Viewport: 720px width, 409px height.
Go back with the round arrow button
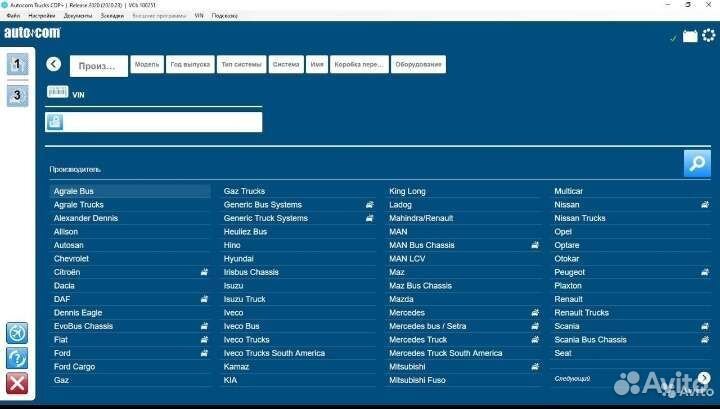click(53, 64)
